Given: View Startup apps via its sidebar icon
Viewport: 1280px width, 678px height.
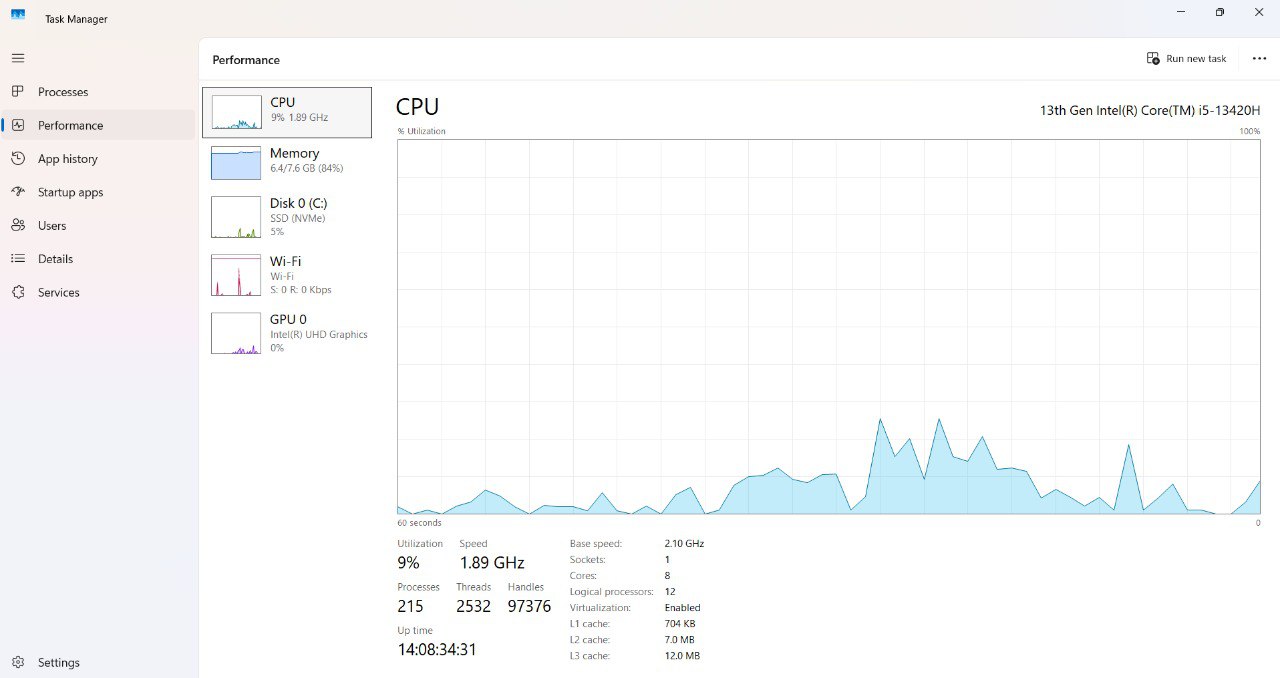Looking at the screenshot, I should pyautogui.click(x=18, y=191).
